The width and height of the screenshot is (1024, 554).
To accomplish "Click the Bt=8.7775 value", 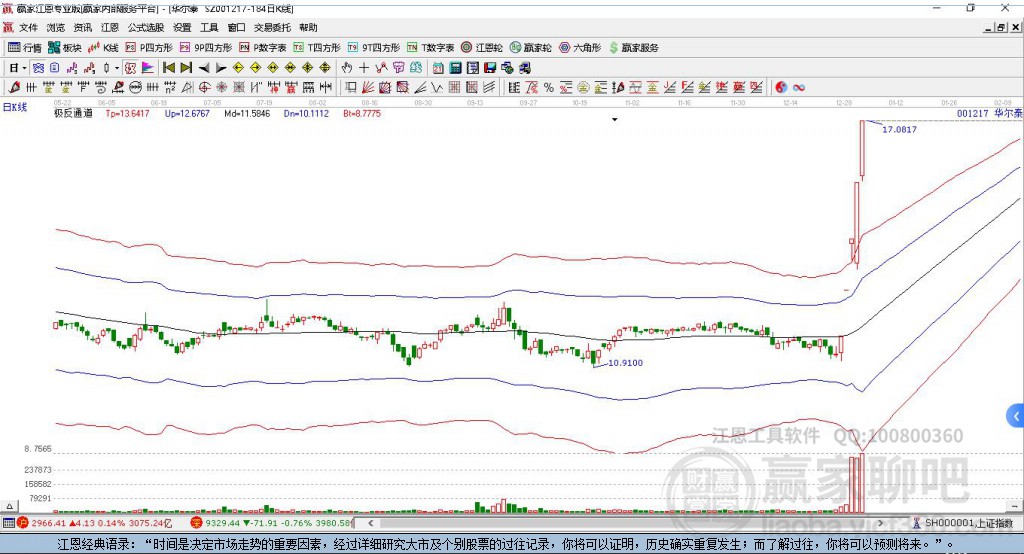I will coord(362,114).
